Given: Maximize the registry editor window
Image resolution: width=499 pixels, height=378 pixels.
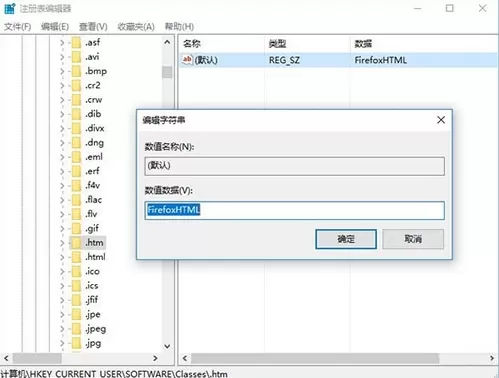Looking at the screenshot, I should [450, 8].
